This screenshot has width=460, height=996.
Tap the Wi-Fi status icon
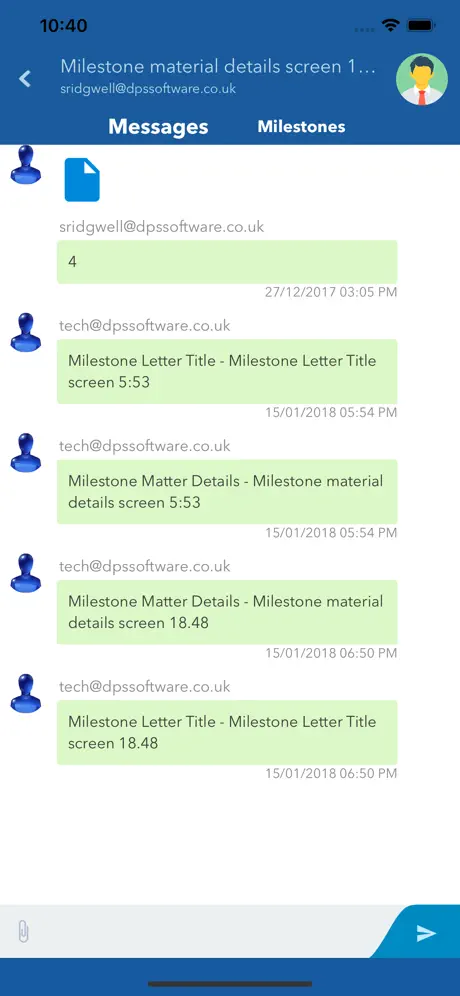[389, 25]
